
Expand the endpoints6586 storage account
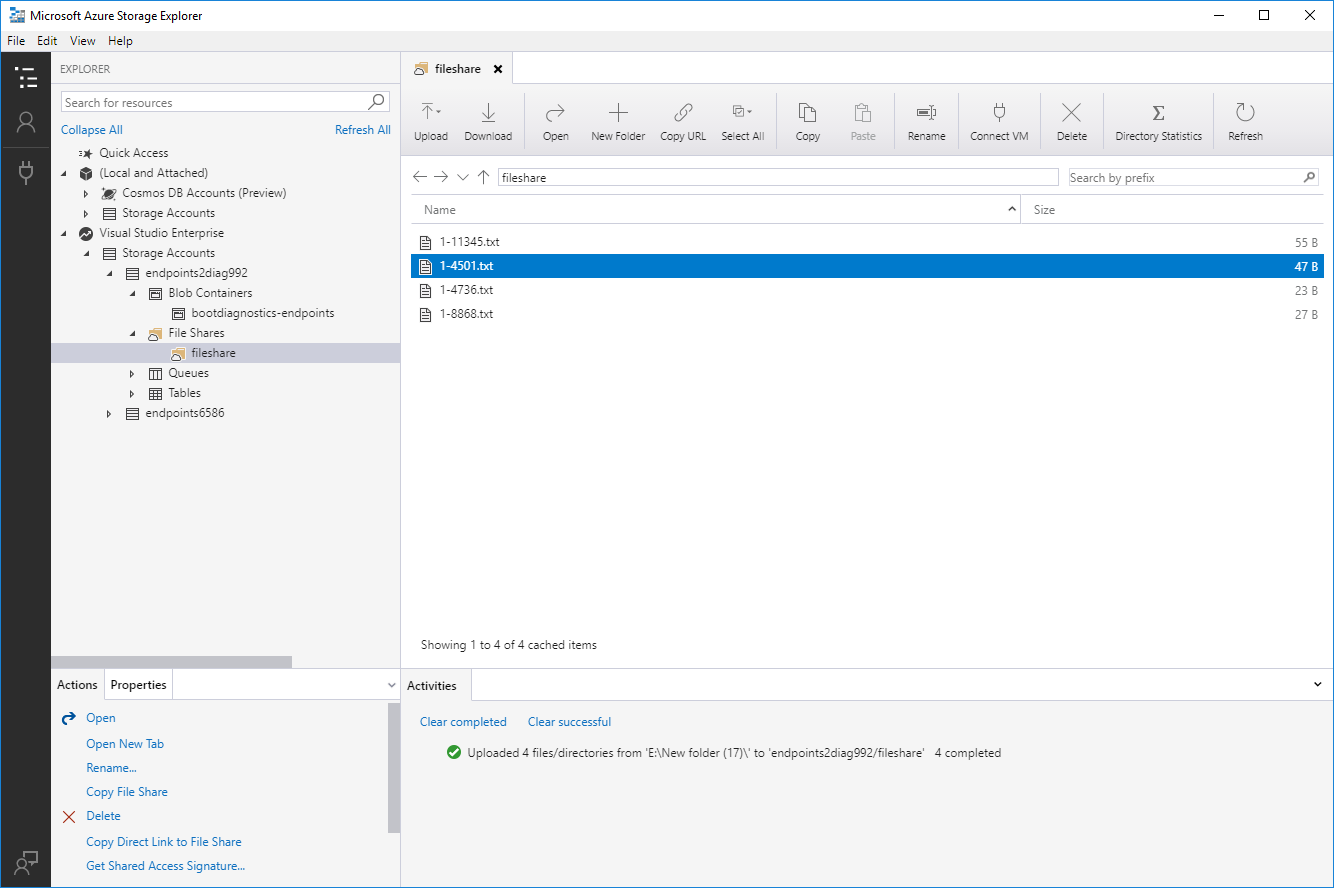110,413
